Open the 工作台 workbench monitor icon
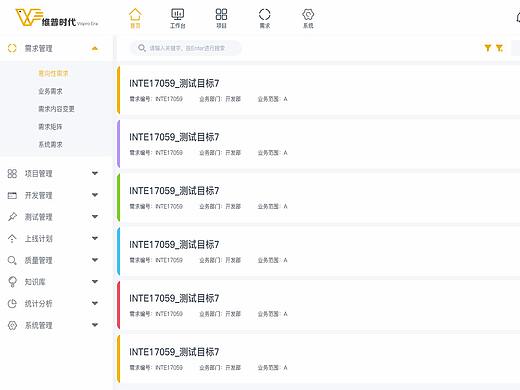 [x=178, y=14]
